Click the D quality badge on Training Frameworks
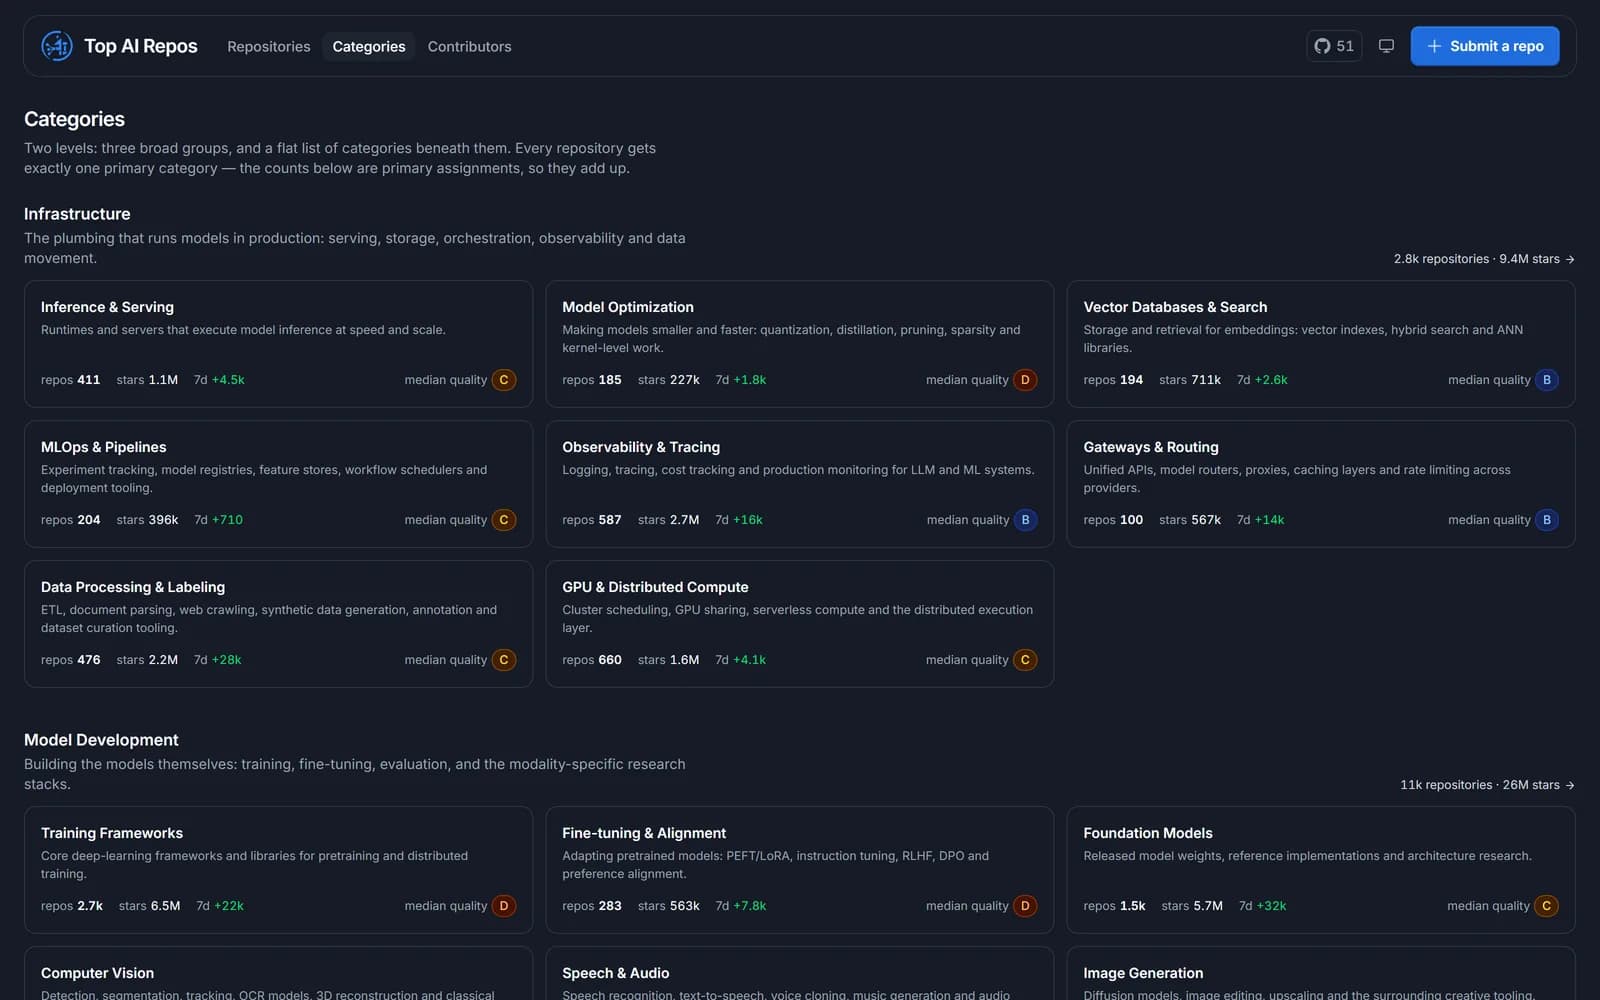1600x1000 pixels. [504, 906]
